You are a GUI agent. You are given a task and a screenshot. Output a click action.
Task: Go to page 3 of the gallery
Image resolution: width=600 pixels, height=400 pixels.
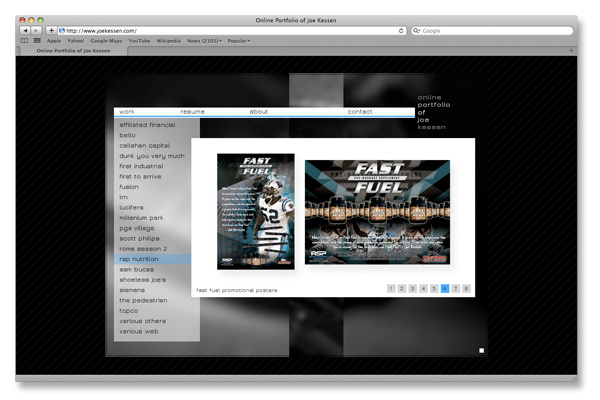(412, 288)
